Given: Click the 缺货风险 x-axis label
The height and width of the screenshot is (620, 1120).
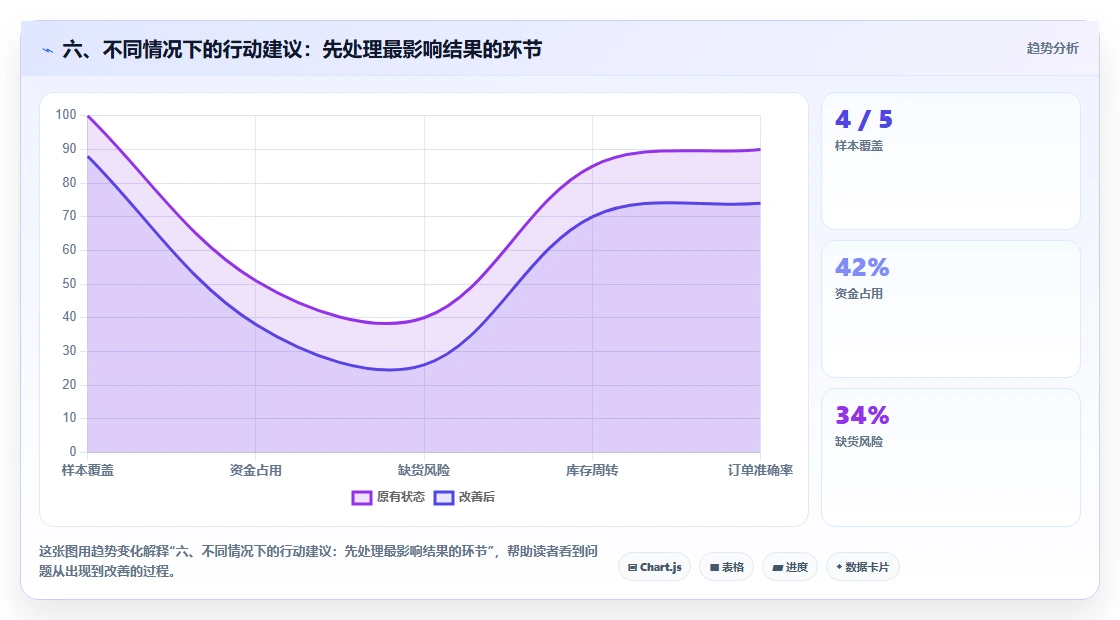Looking at the screenshot, I should 424,470.
